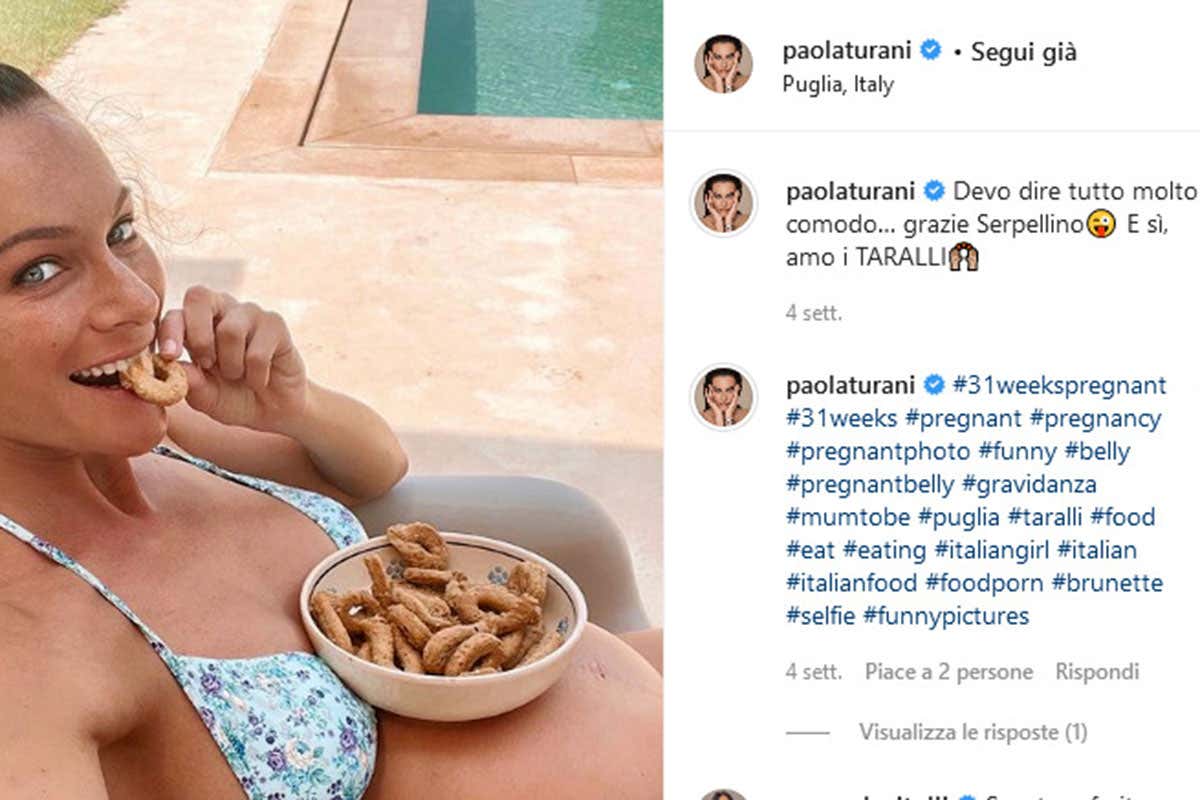Click the avatar beside the hashtag comment

click(723, 397)
